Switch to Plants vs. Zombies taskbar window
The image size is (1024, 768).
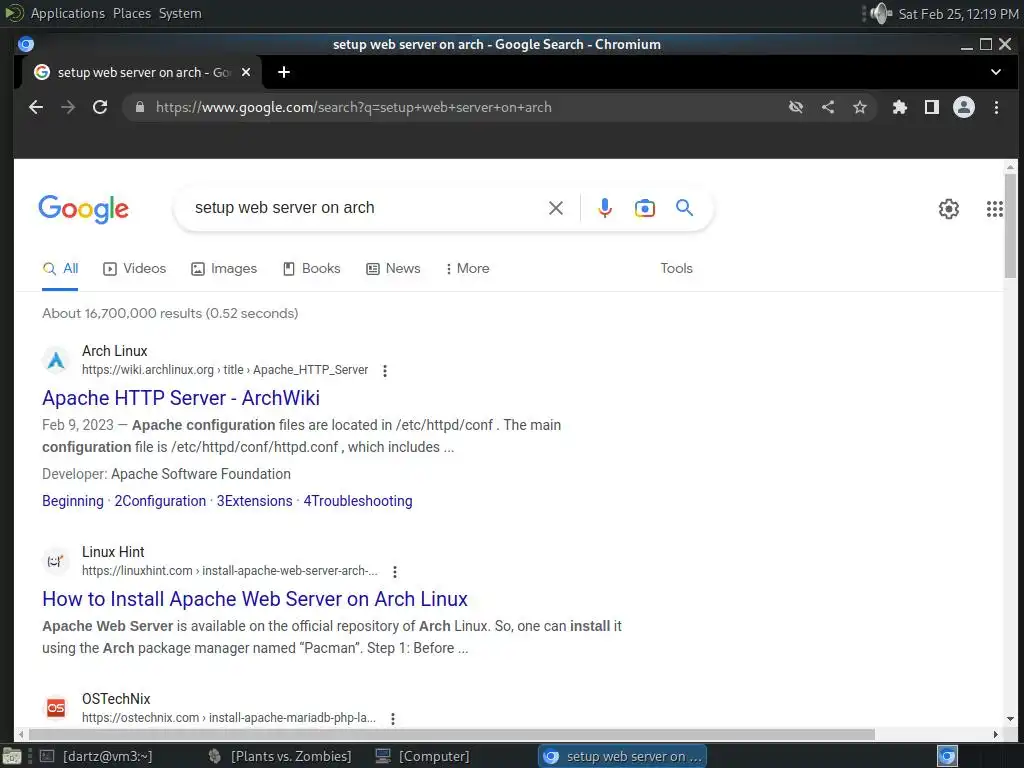280,756
